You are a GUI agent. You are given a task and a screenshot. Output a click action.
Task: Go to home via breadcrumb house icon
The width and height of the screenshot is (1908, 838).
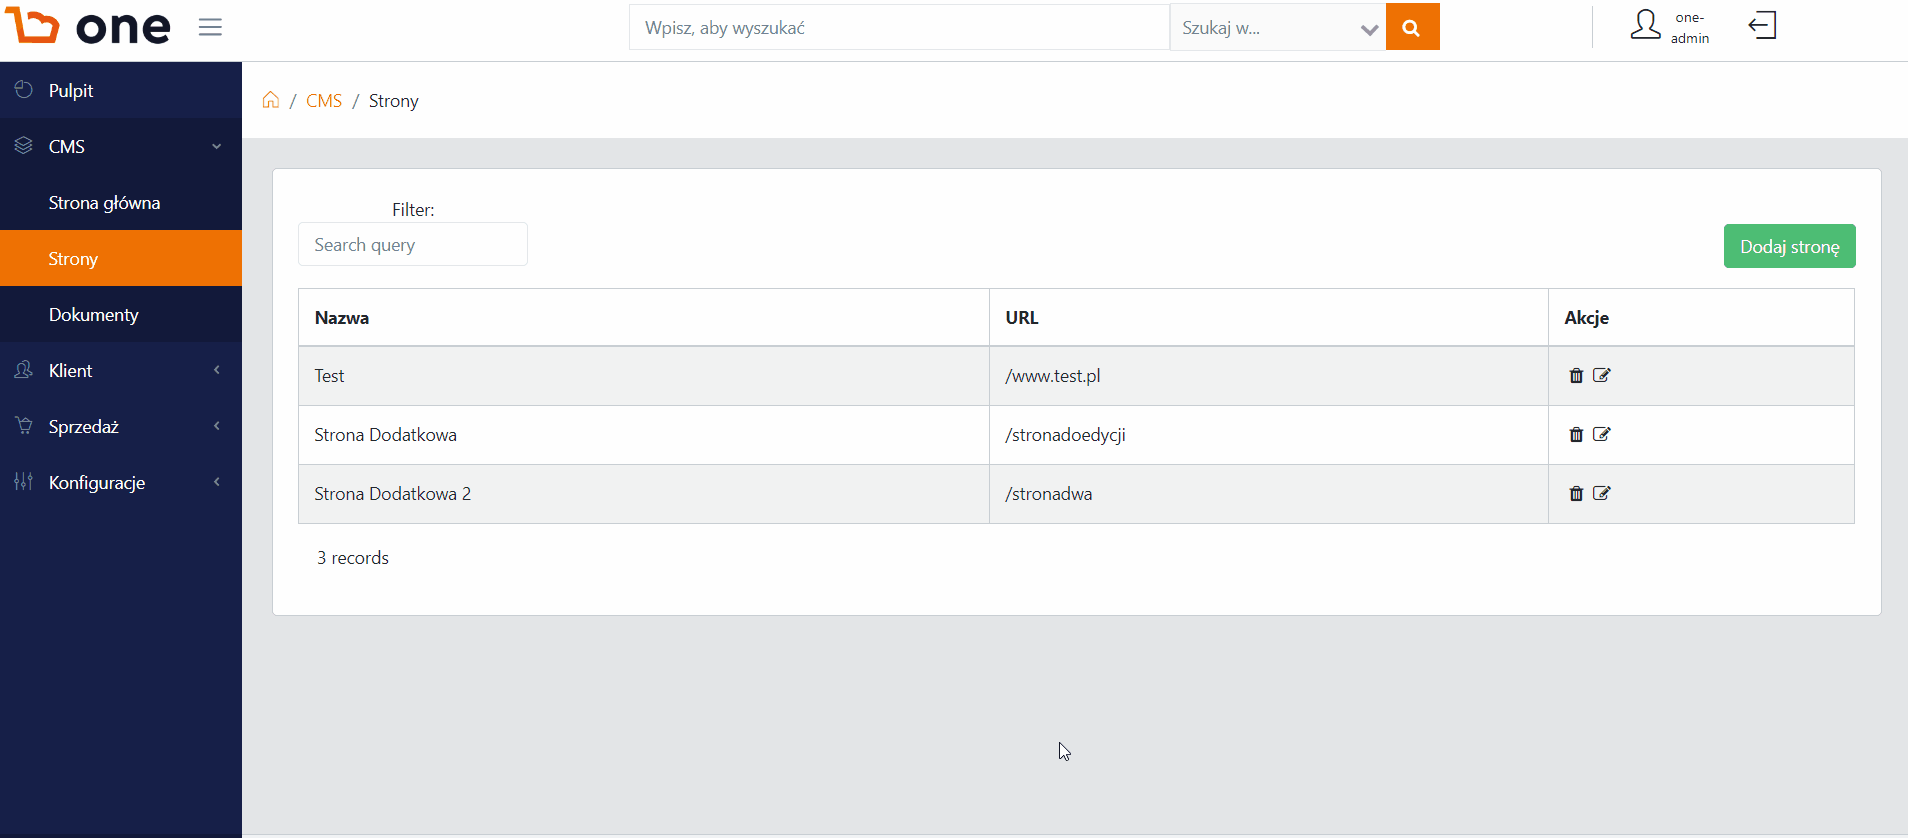tap(271, 100)
